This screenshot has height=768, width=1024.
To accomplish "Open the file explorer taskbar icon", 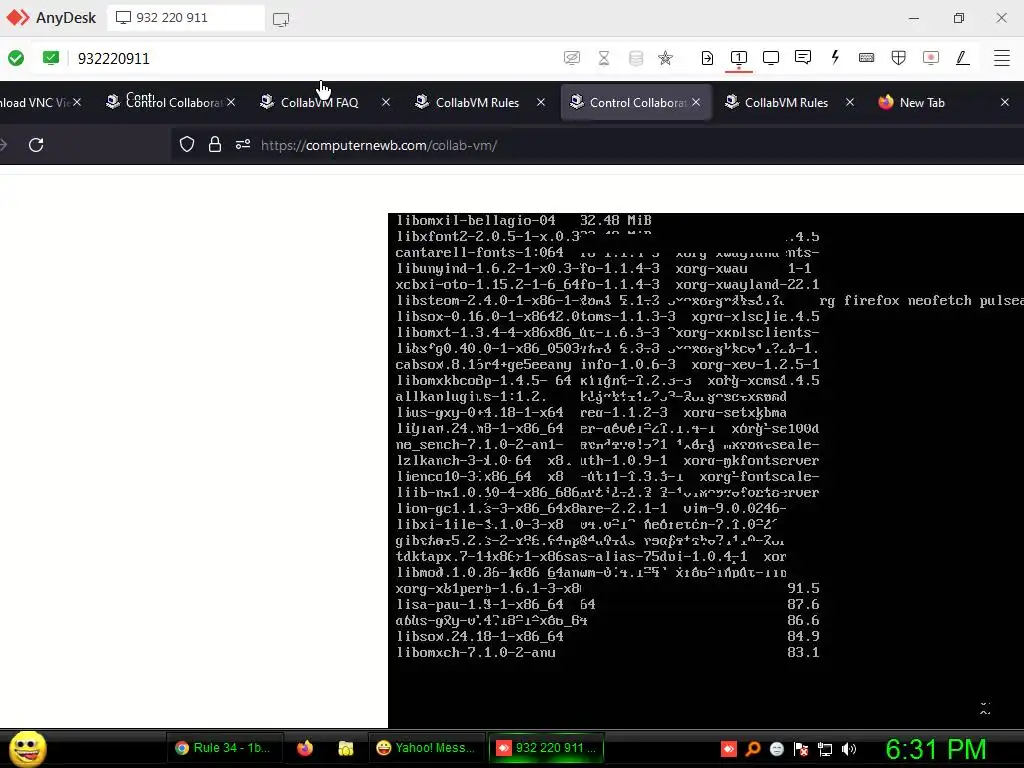I will 345,748.
